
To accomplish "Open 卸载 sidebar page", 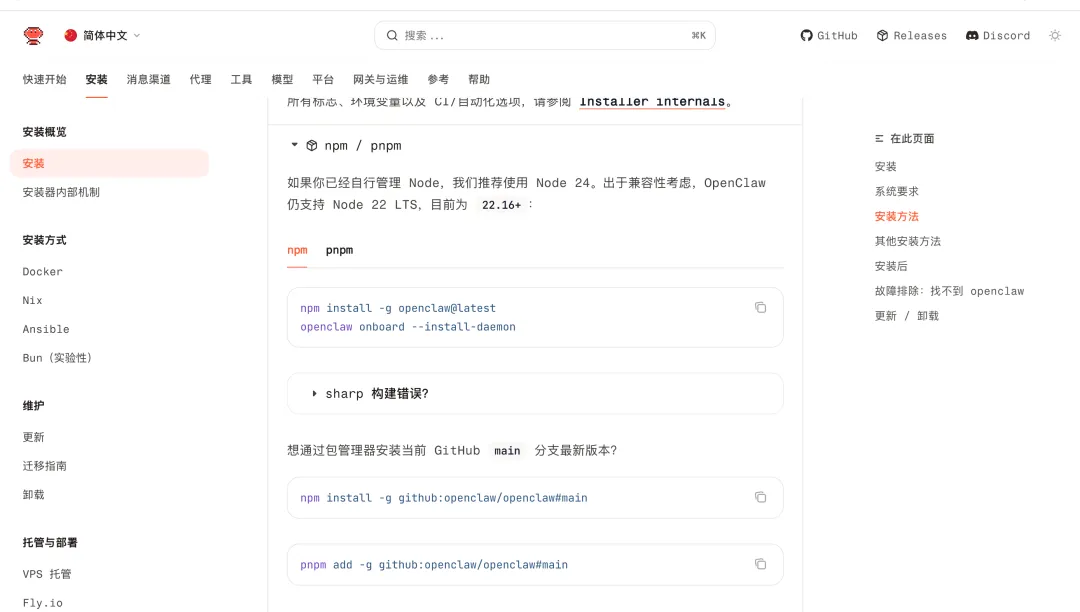I will [33, 495].
